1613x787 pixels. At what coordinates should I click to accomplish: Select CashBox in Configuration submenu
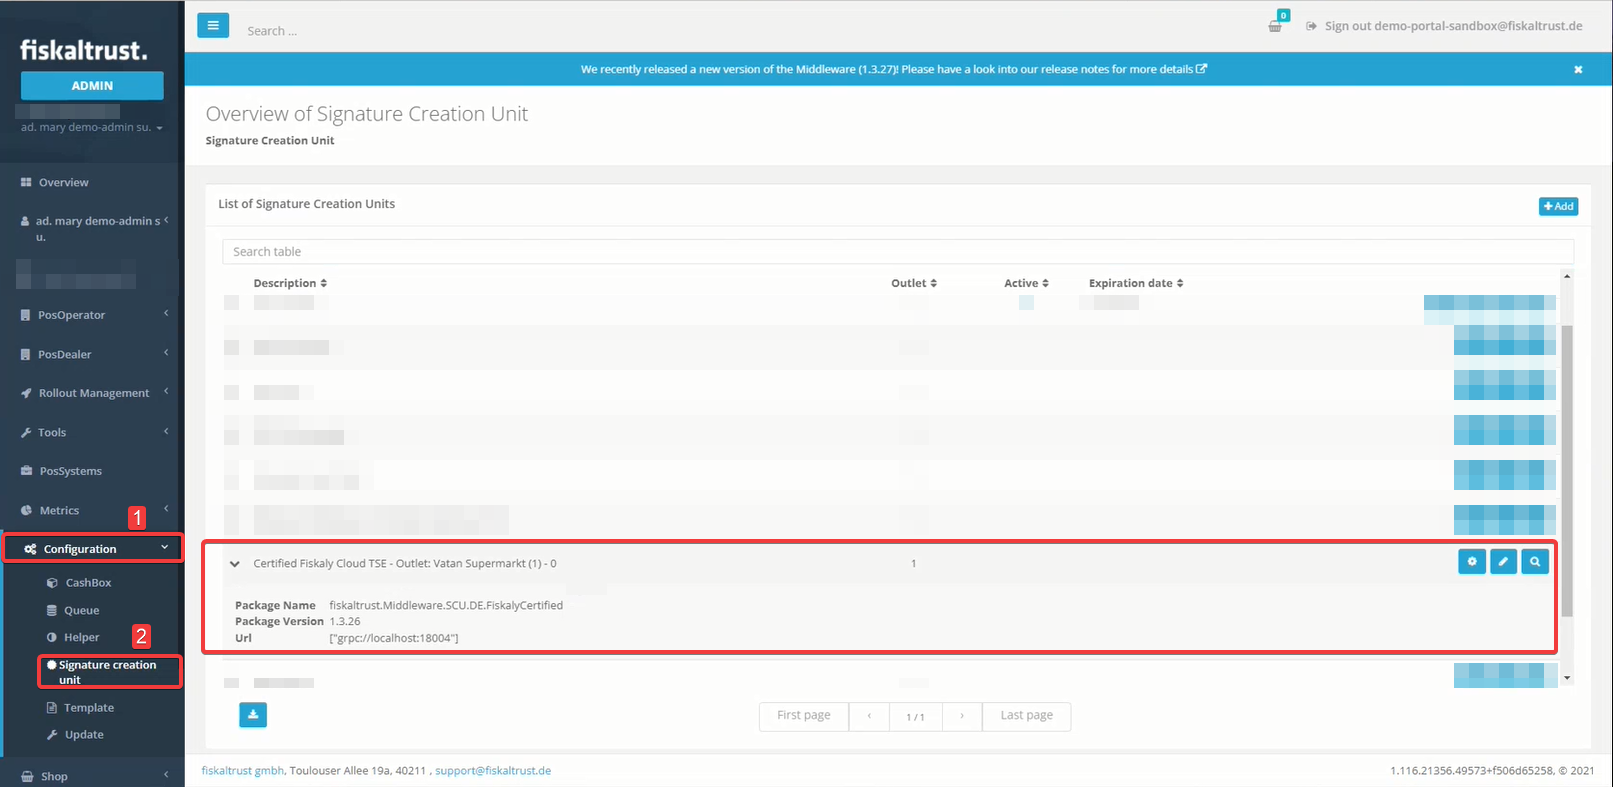[88, 583]
